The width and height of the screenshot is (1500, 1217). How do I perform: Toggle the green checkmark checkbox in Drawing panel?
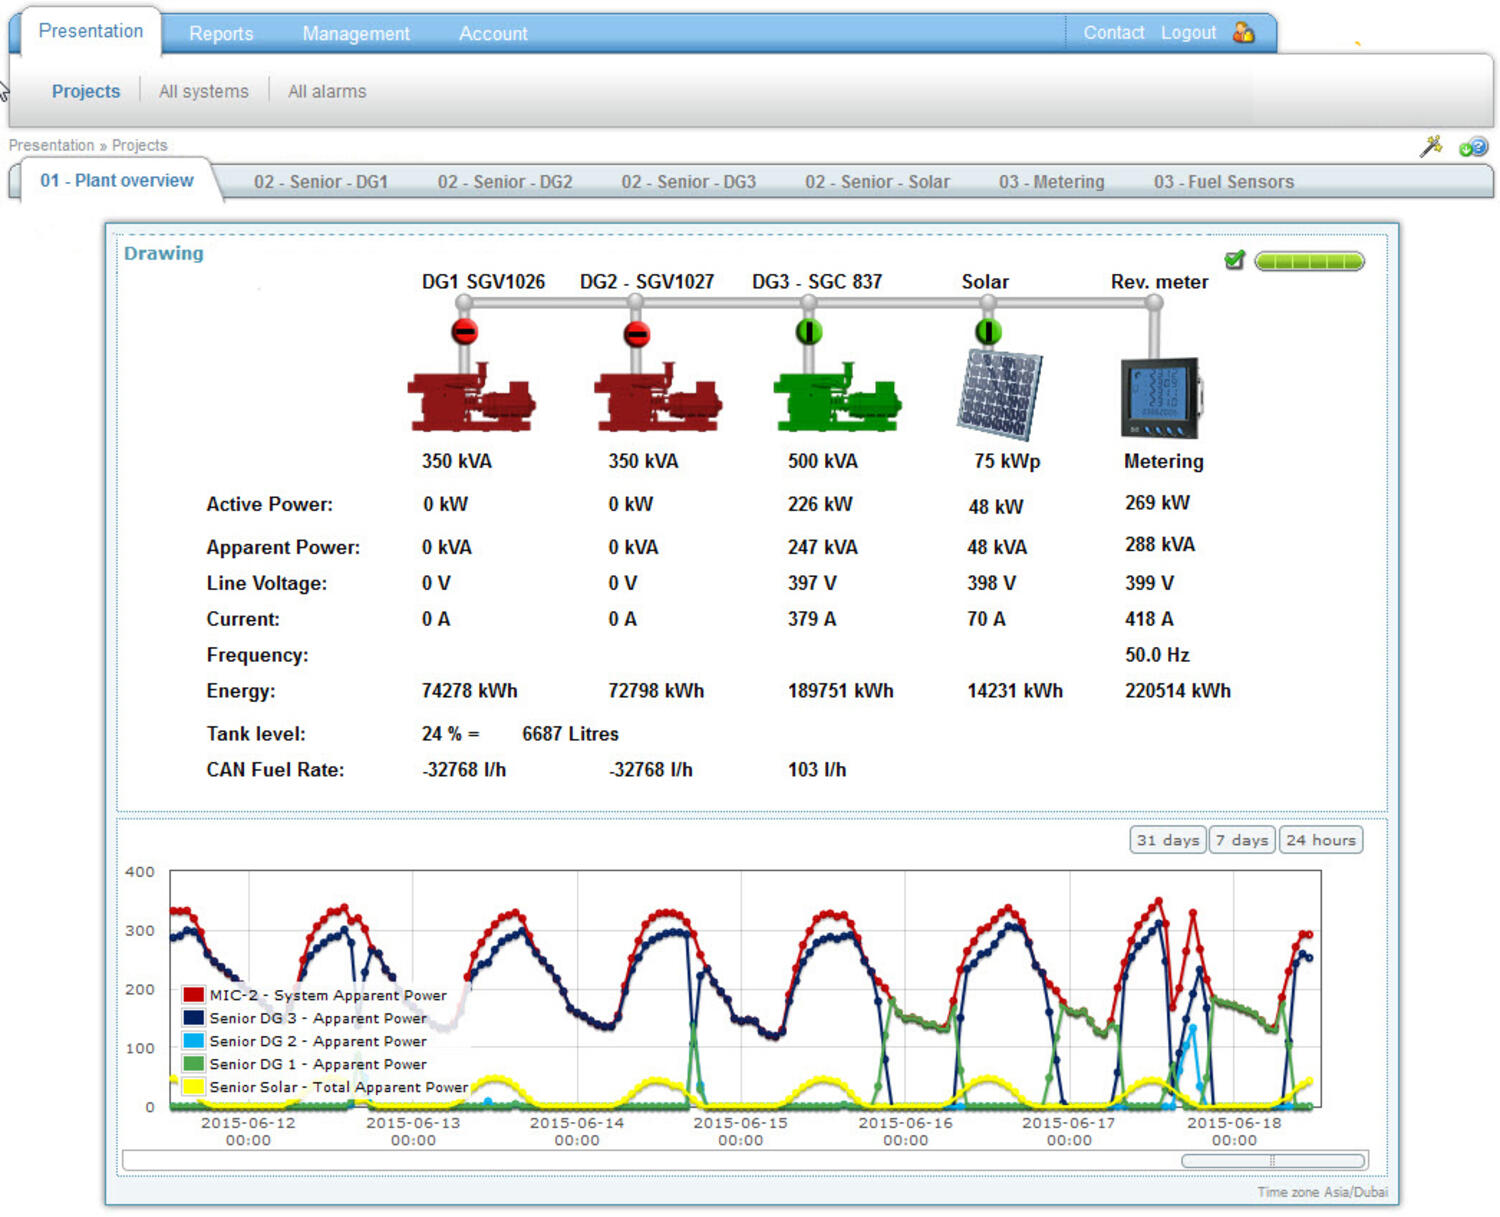1235,260
